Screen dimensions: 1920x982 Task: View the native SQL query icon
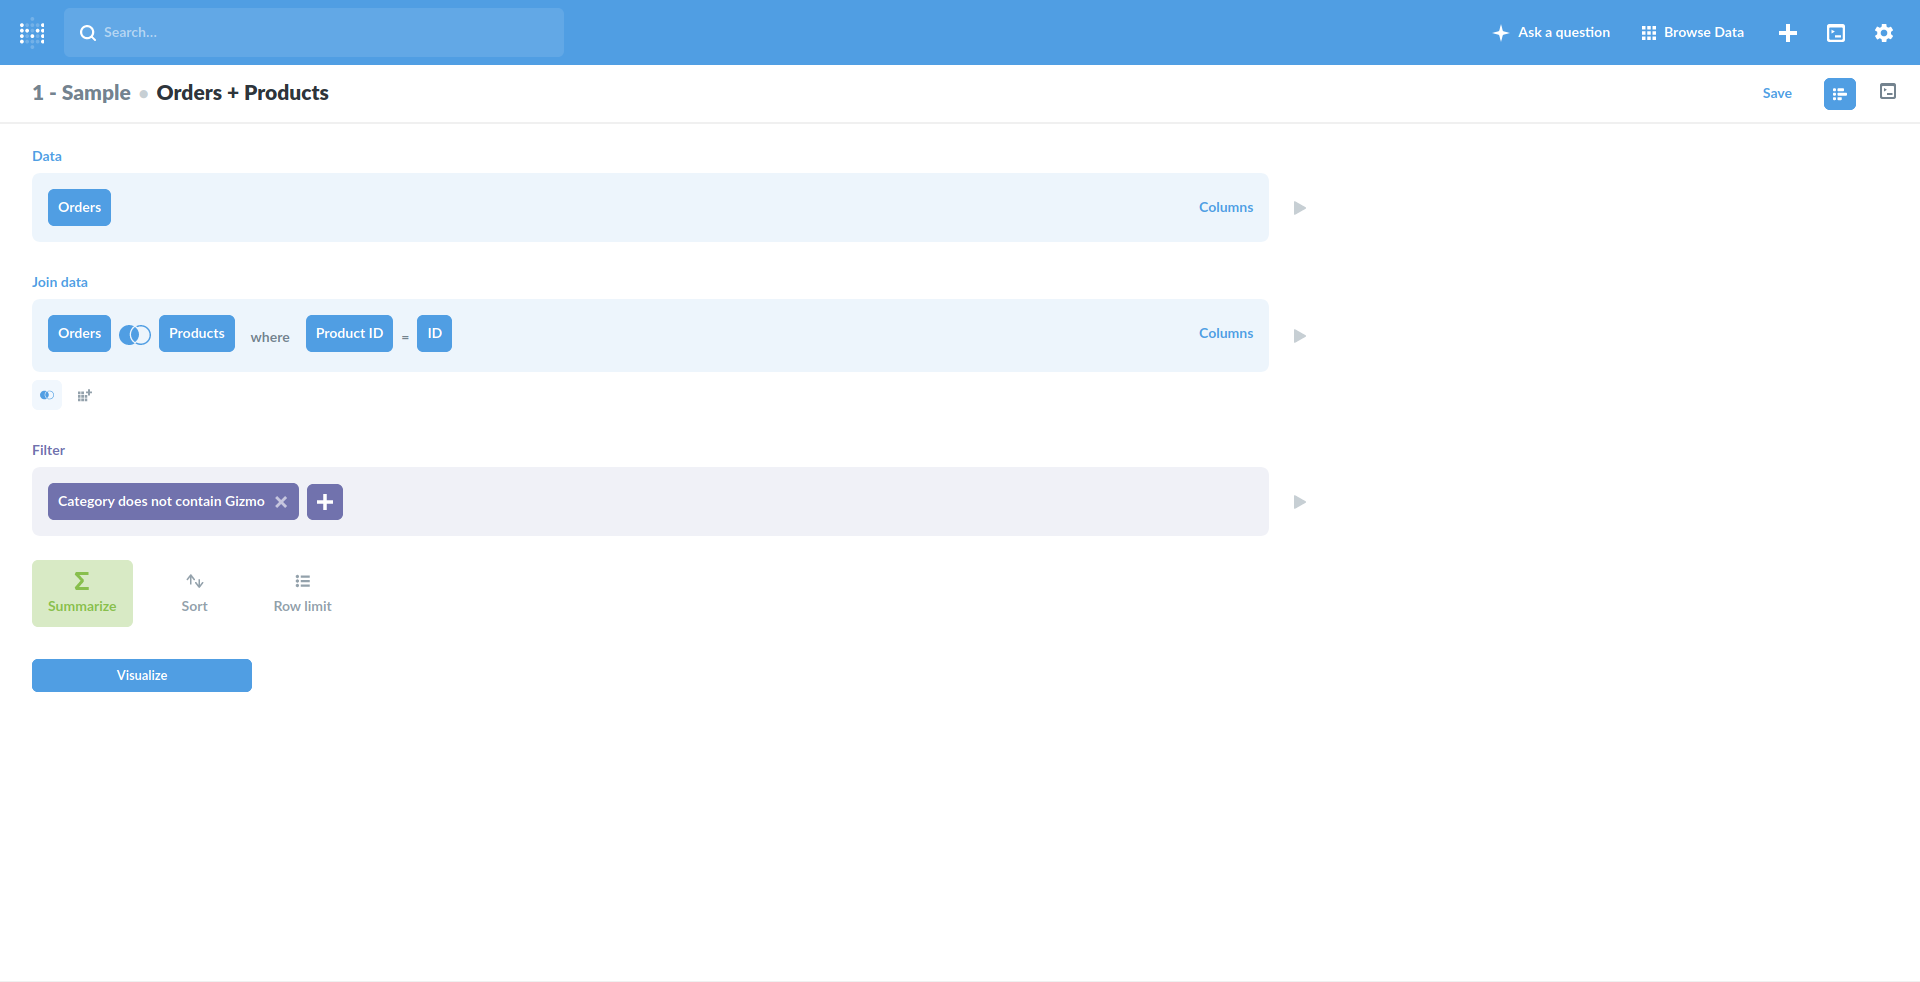(1888, 92)
